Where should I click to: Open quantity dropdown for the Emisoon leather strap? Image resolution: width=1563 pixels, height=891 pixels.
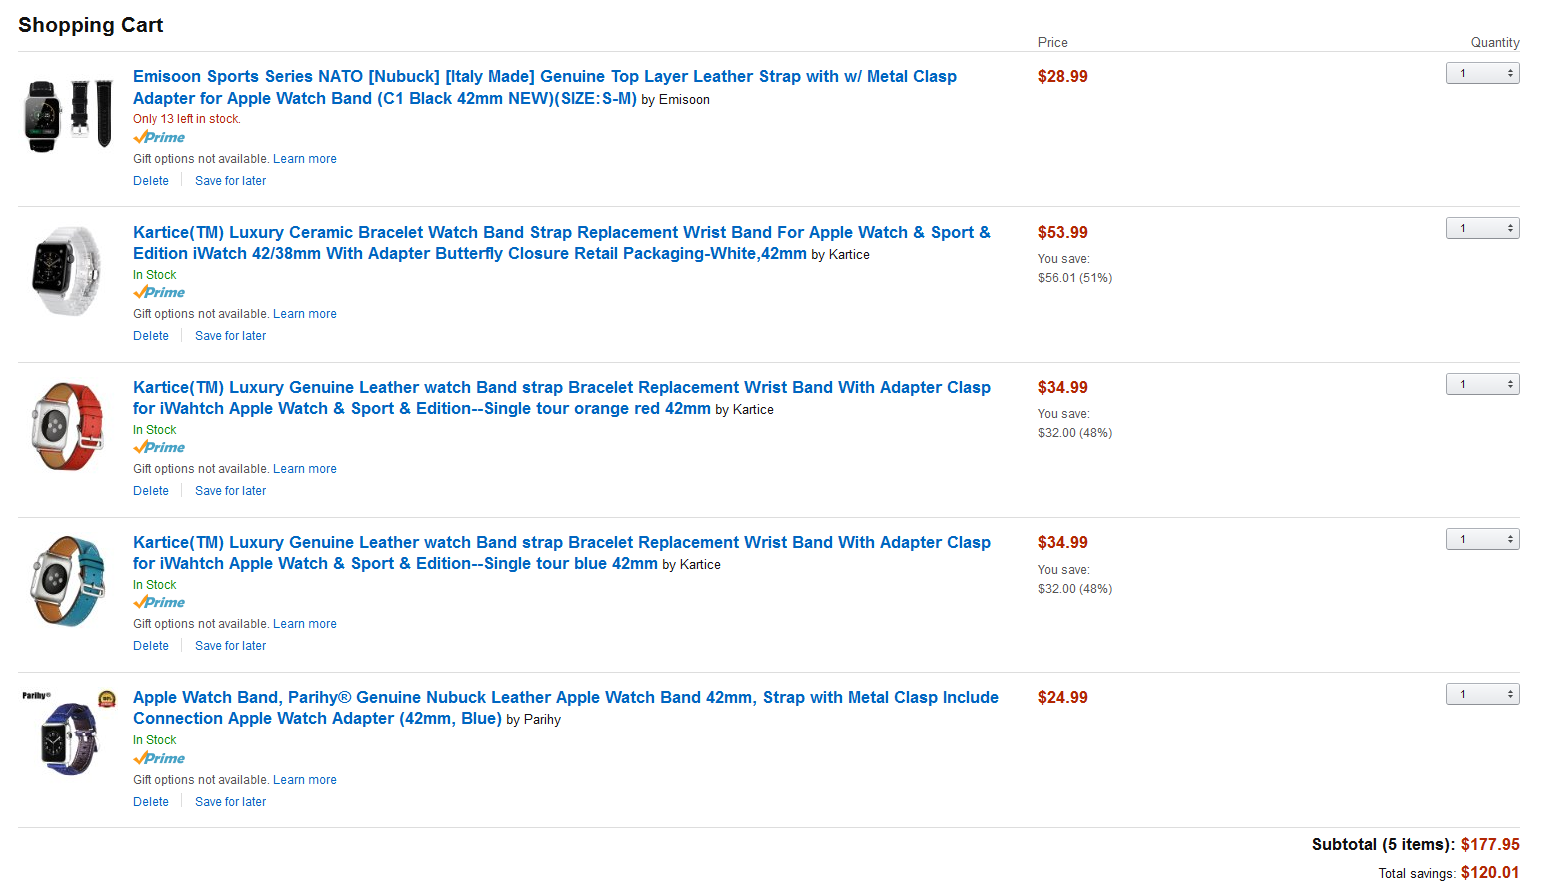(1482, 73)
